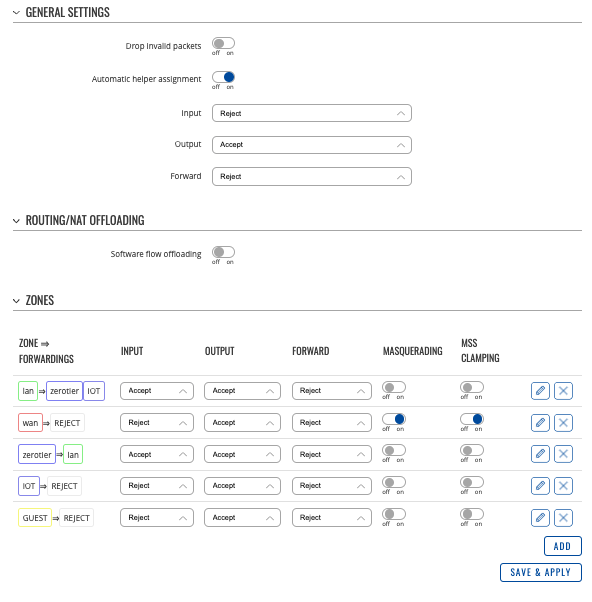Screen dimensions: 592x602
Task: Edit the wan zone with pencil icon
Action: pyautogui.click(x=540, y=423)
